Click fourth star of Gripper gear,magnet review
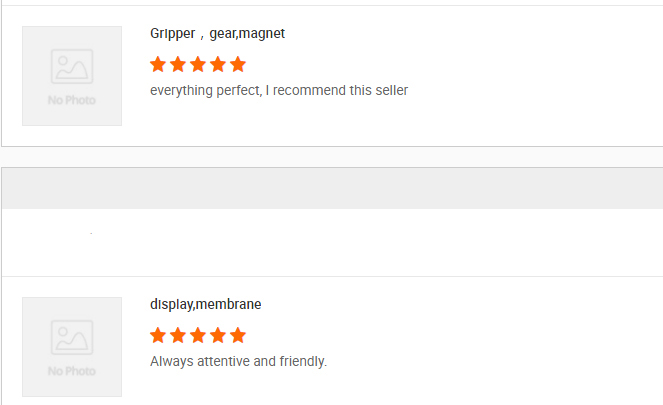Image resolution: width=663 pixels, height=405 pixels. coord(218,65)
